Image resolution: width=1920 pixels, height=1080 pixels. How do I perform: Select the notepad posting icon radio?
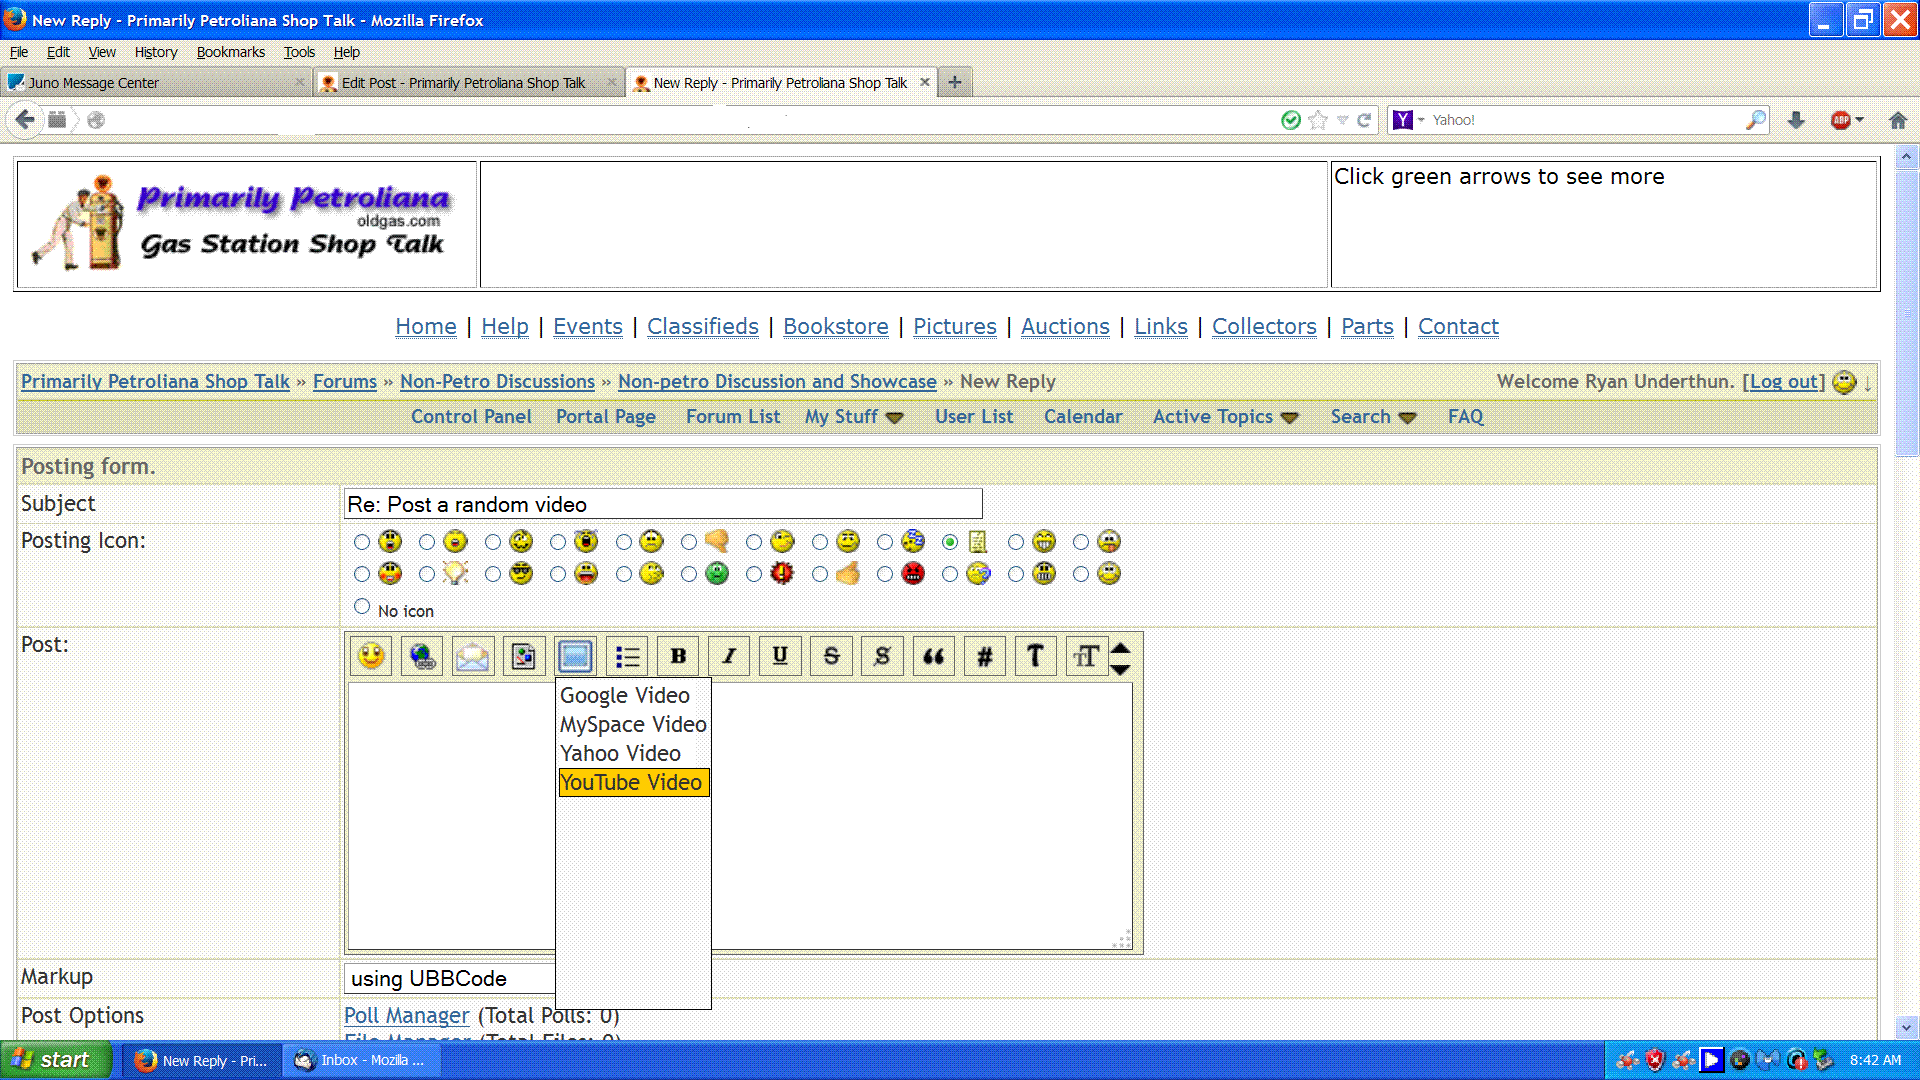tap(950, 542)
